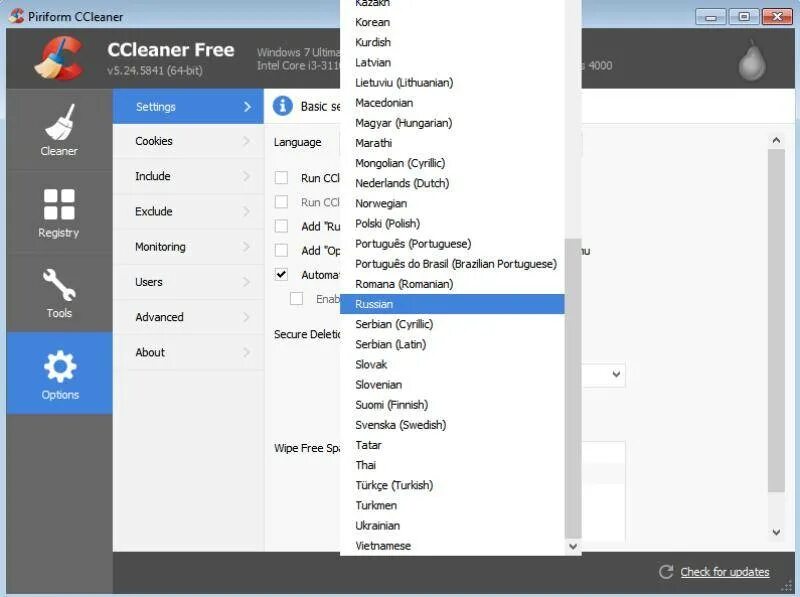800x597 pixels.
Task: Click the settings panel scroll up arrow
Action: [x=776, y=140]
